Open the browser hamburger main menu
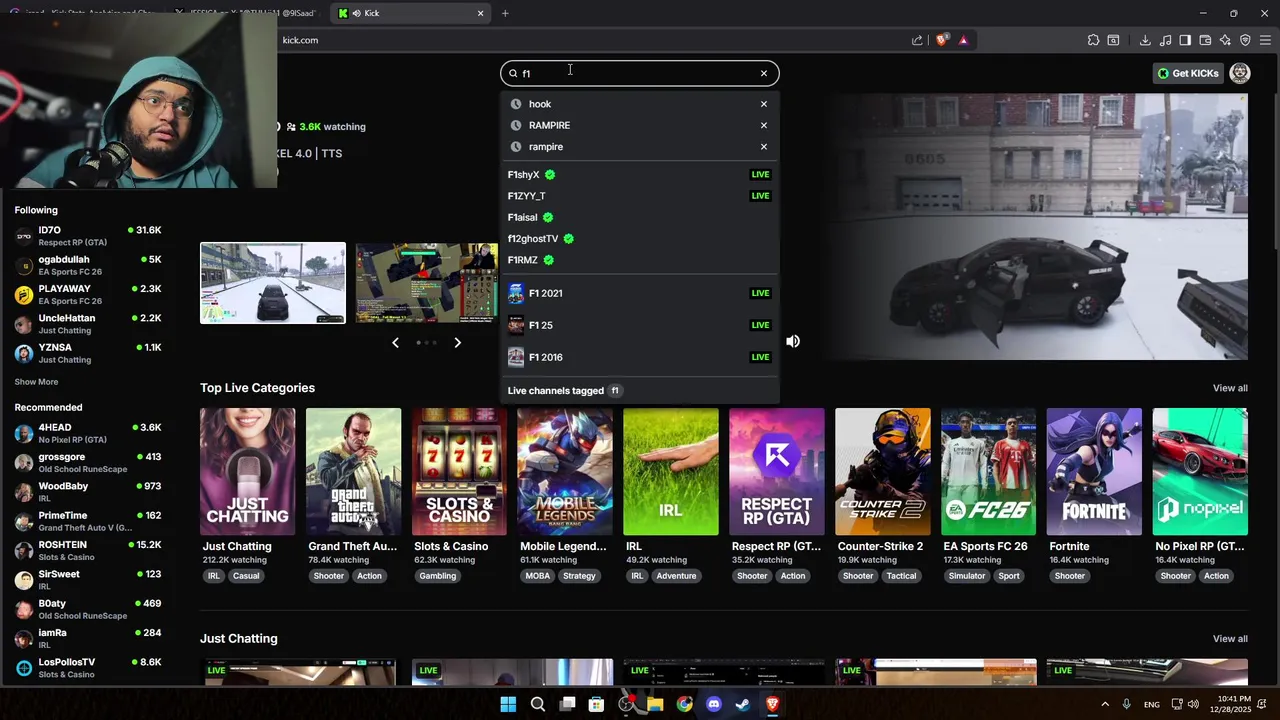This screenshot has height=720, width=1280. 1265,40
